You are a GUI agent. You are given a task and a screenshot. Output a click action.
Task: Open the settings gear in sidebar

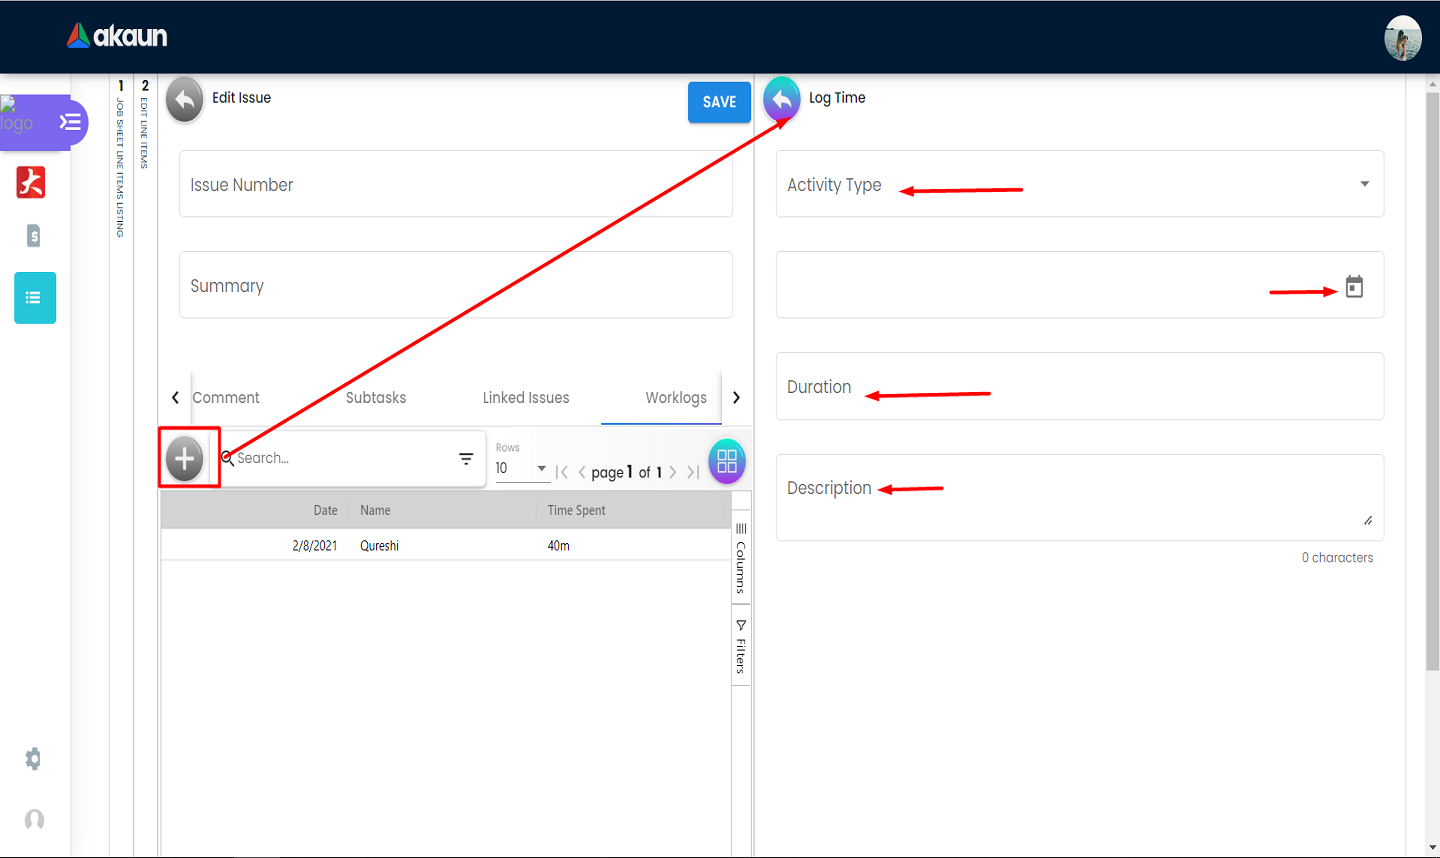coord(33,759)
